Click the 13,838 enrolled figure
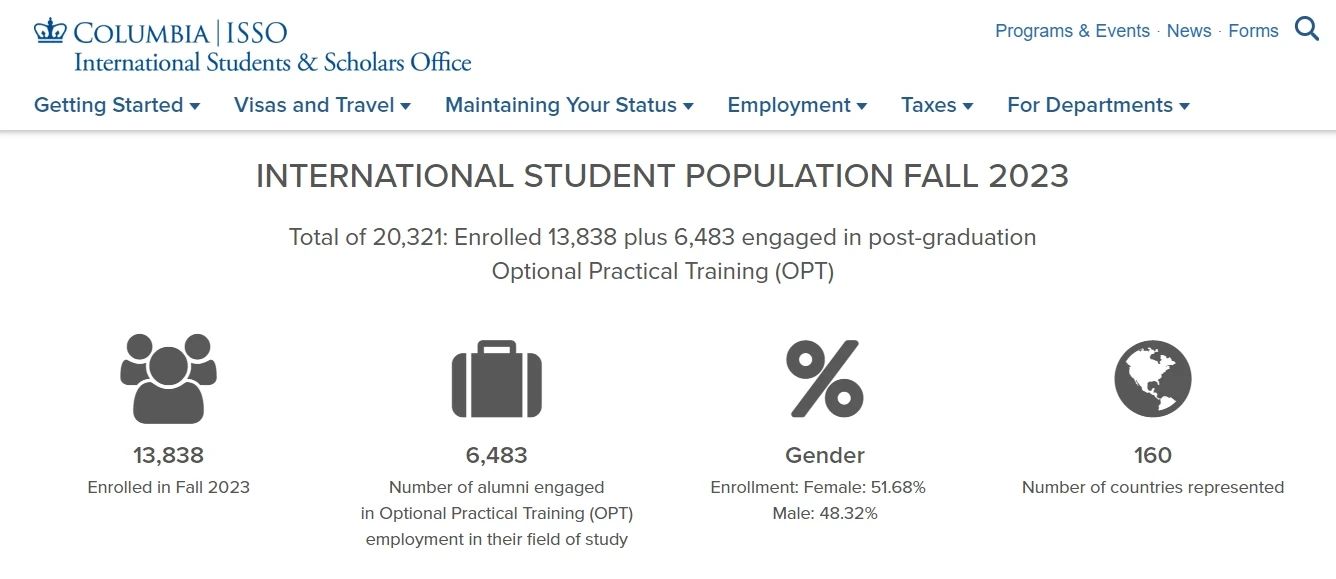The image size is (1336, 579). [168, 456]
